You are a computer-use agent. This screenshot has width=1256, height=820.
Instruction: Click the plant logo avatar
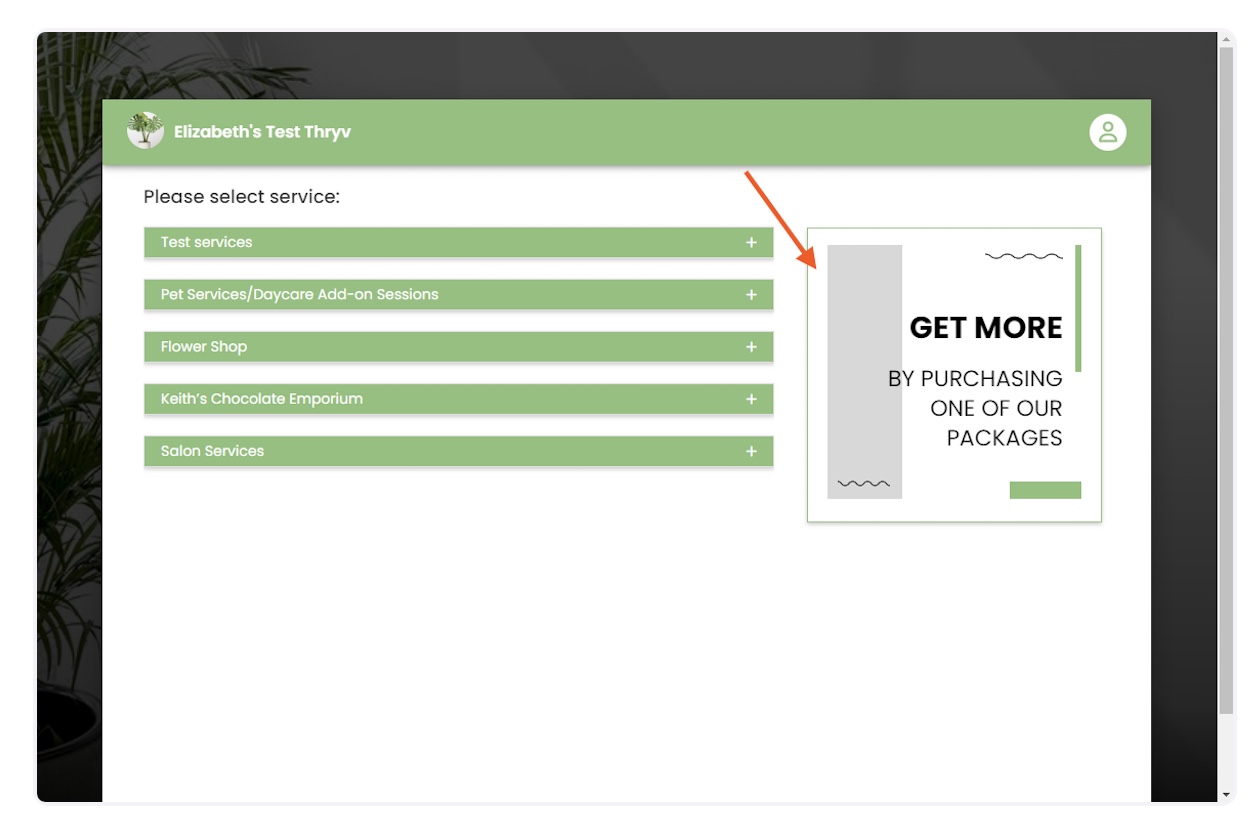[145, 131]
